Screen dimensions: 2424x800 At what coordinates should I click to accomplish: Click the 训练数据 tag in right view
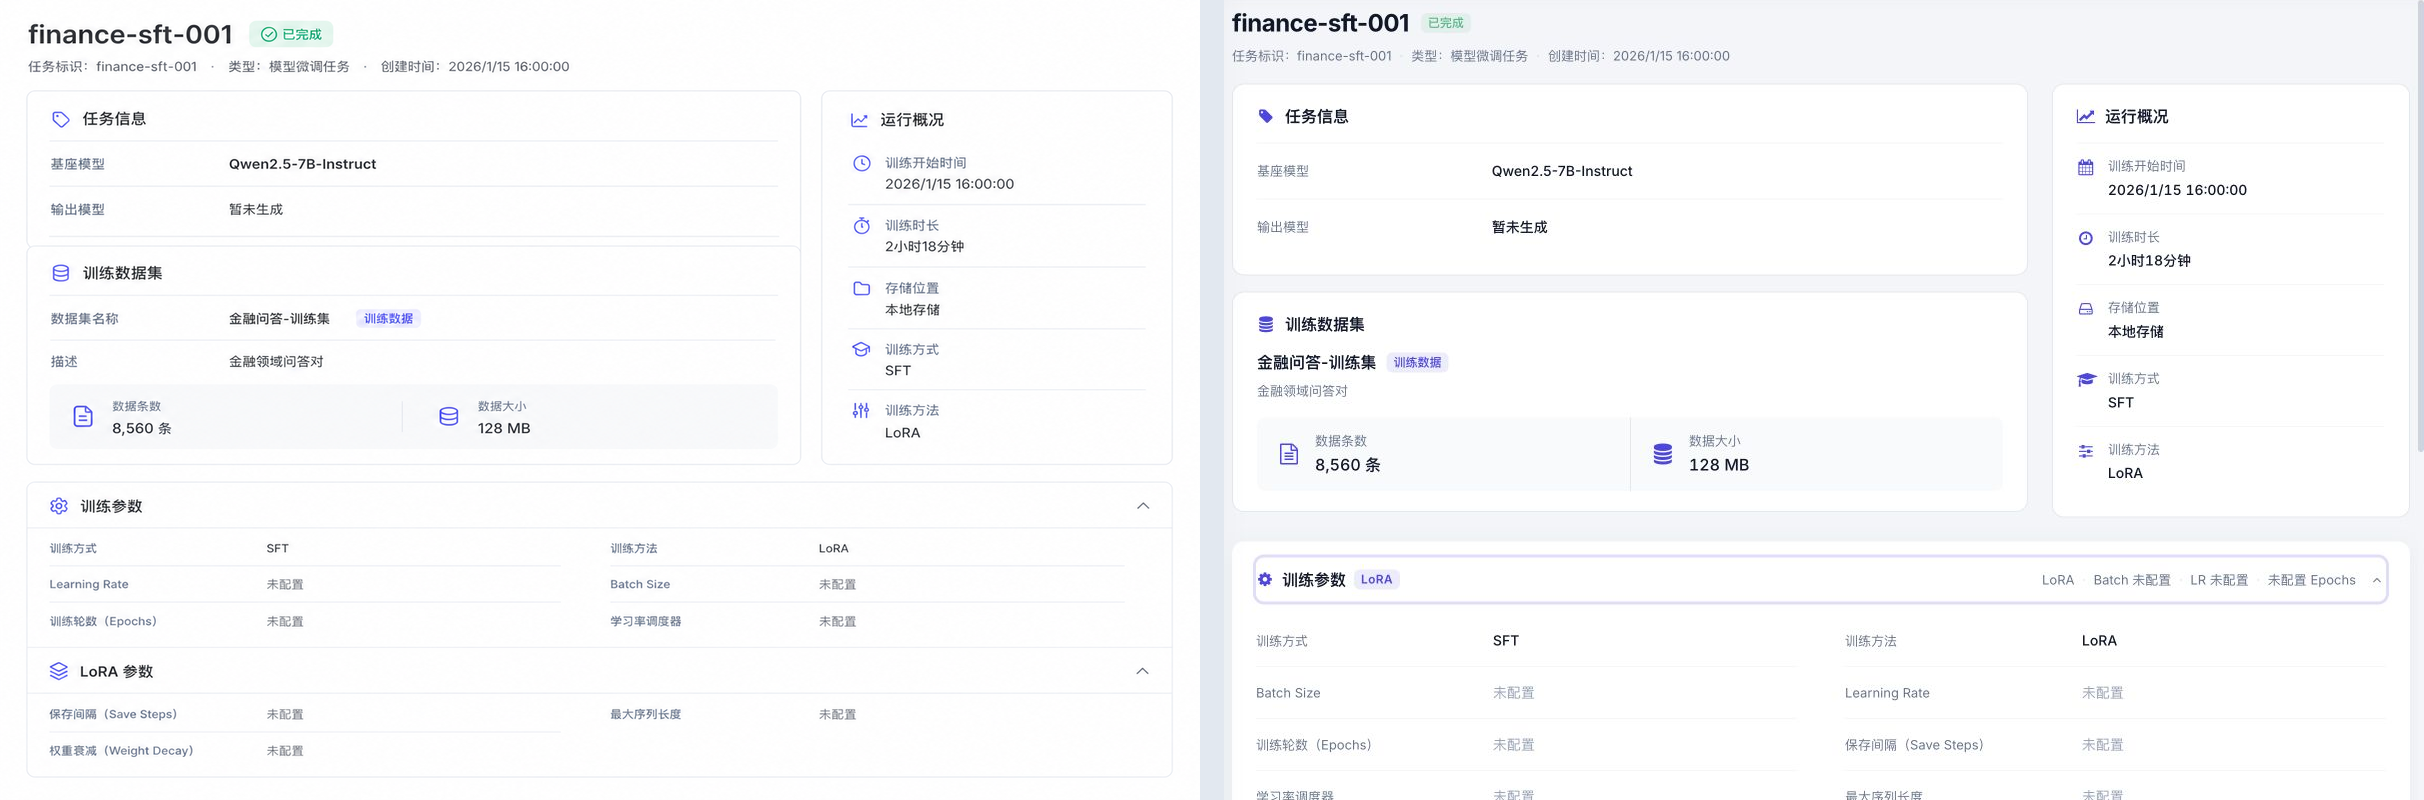(1417, 363)
